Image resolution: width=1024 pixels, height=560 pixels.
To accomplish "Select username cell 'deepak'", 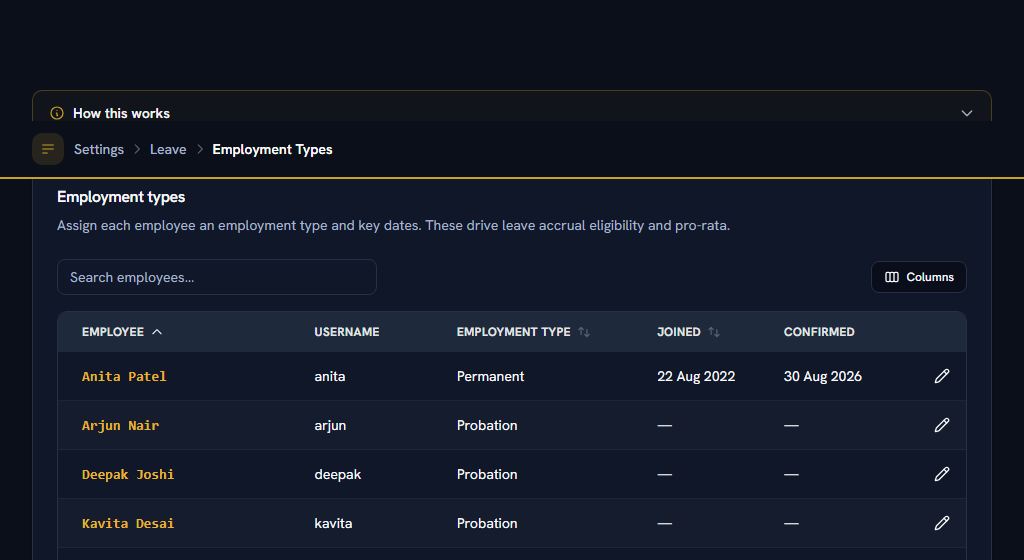I will [x=338, y=474].
